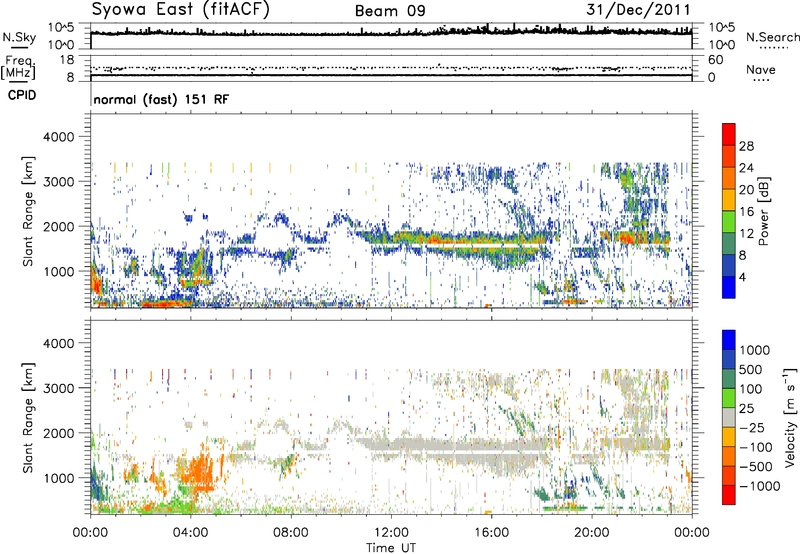Click the 'Syowa East (fitACF)' title

(x=180, y=10)
